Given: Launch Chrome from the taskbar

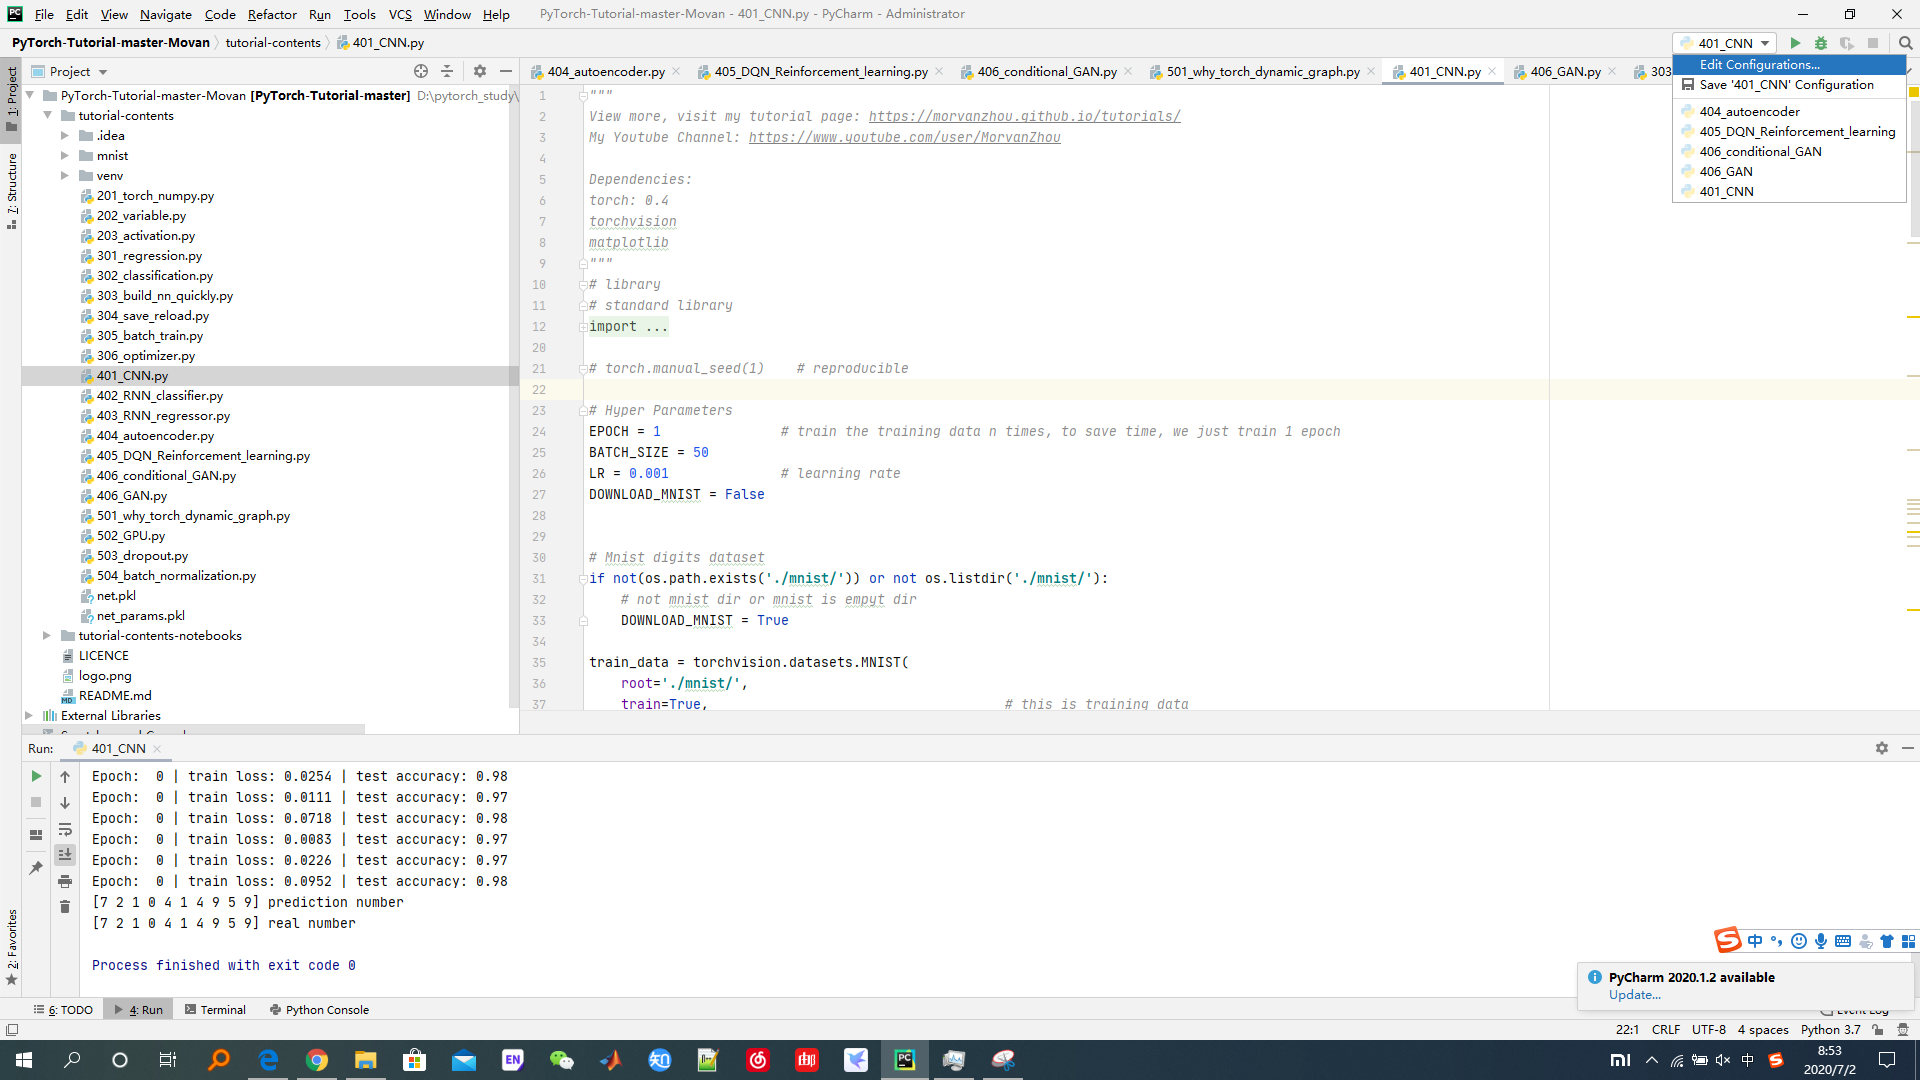Looking at the screenshot, I should pyautogui.click(x=317, y=1060).
